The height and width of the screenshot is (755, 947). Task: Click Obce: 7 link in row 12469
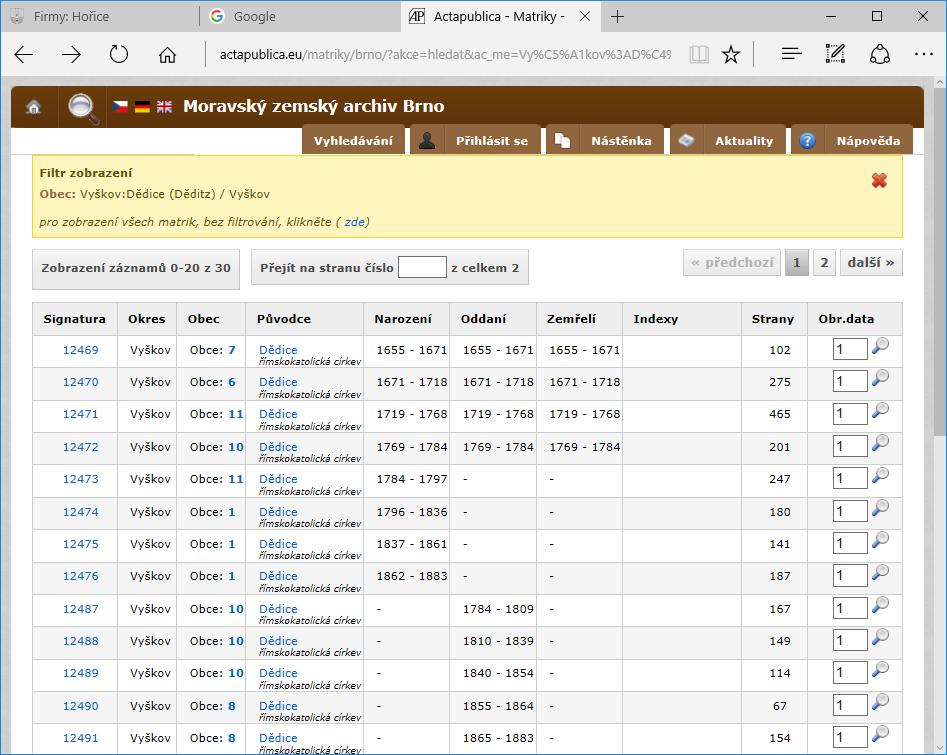(232, 350)
